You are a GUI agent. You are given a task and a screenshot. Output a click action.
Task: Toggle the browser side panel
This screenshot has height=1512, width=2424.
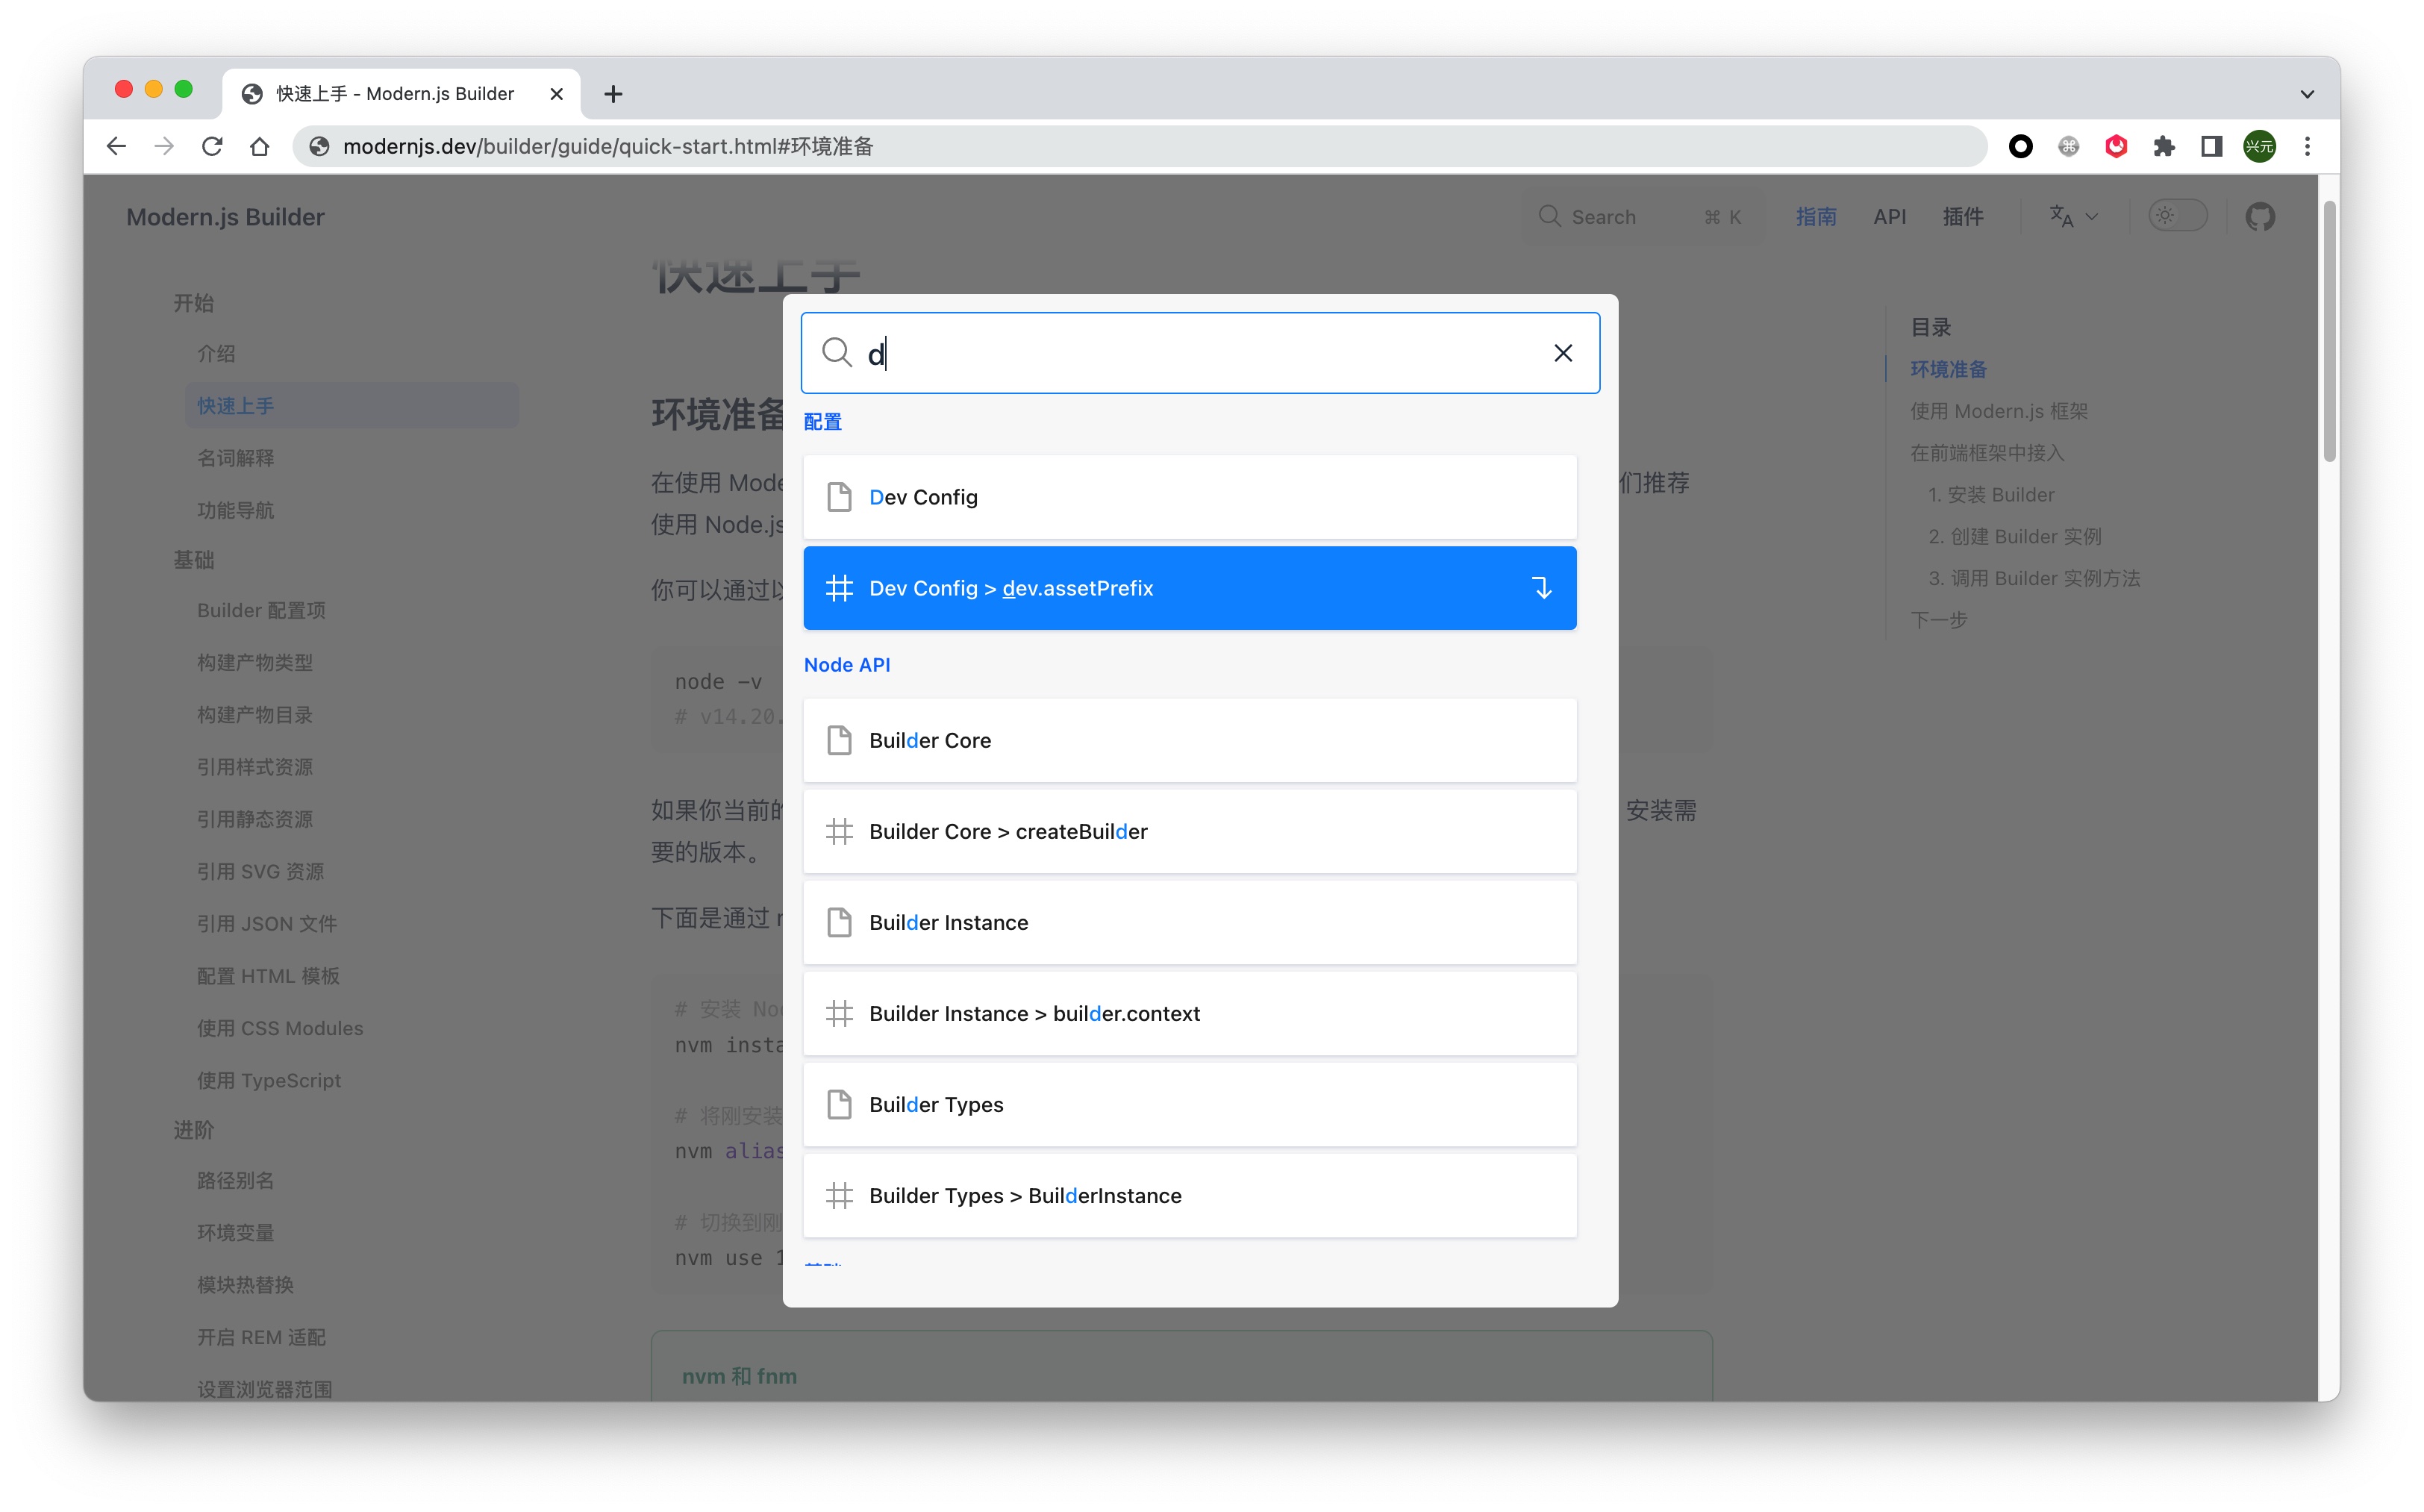(2212, 146)
